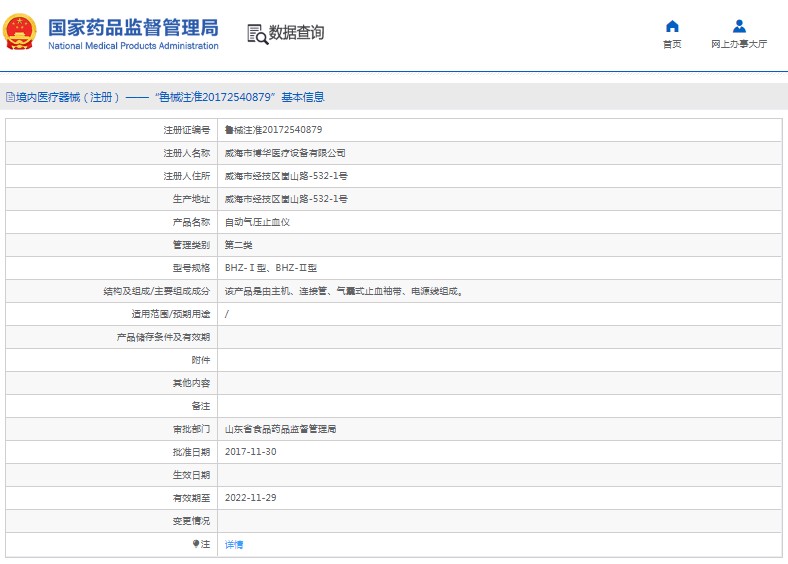Go to 首页 home icon
This screenshot has width=788, height=564.
(x=672, y=26)
